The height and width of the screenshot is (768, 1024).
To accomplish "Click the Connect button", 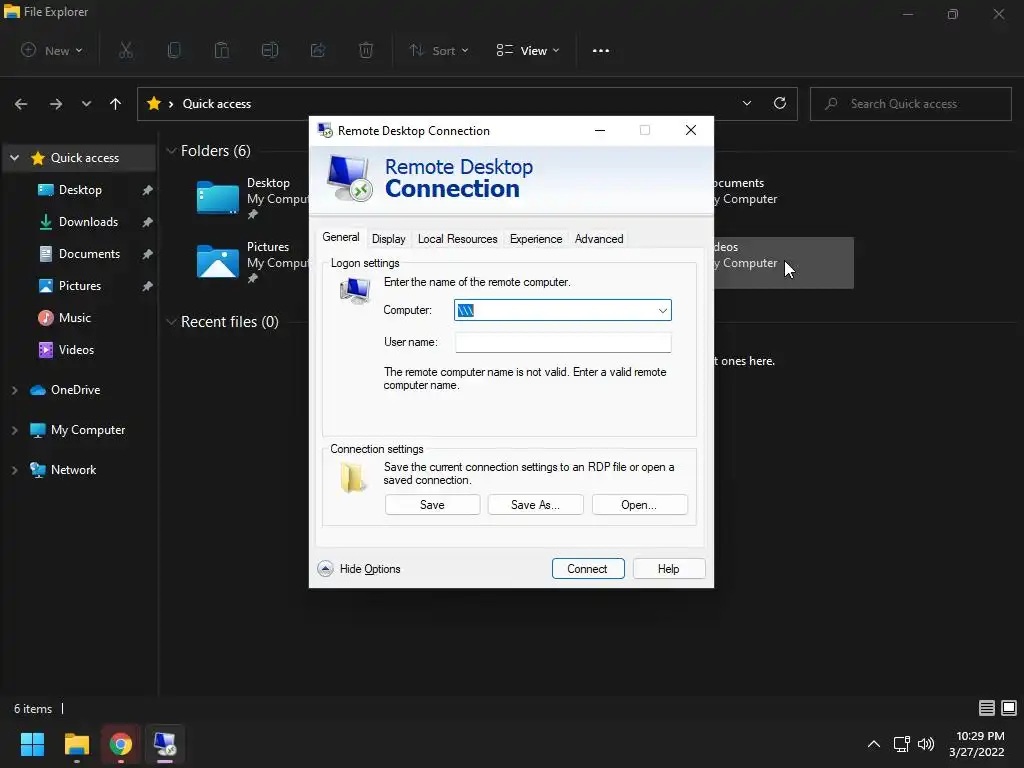I will coord(588,569).
